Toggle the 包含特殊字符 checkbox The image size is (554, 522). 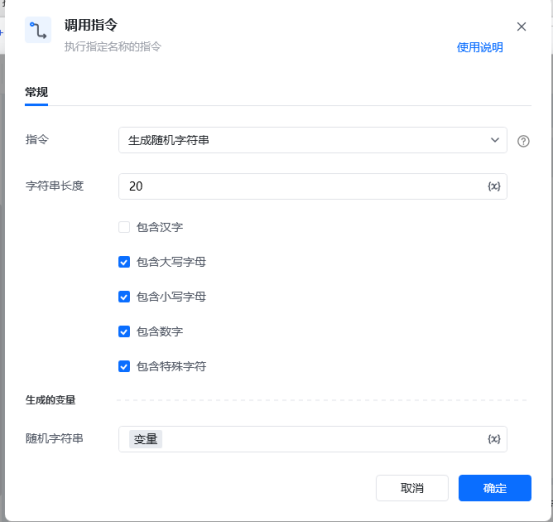click(124, 366)
